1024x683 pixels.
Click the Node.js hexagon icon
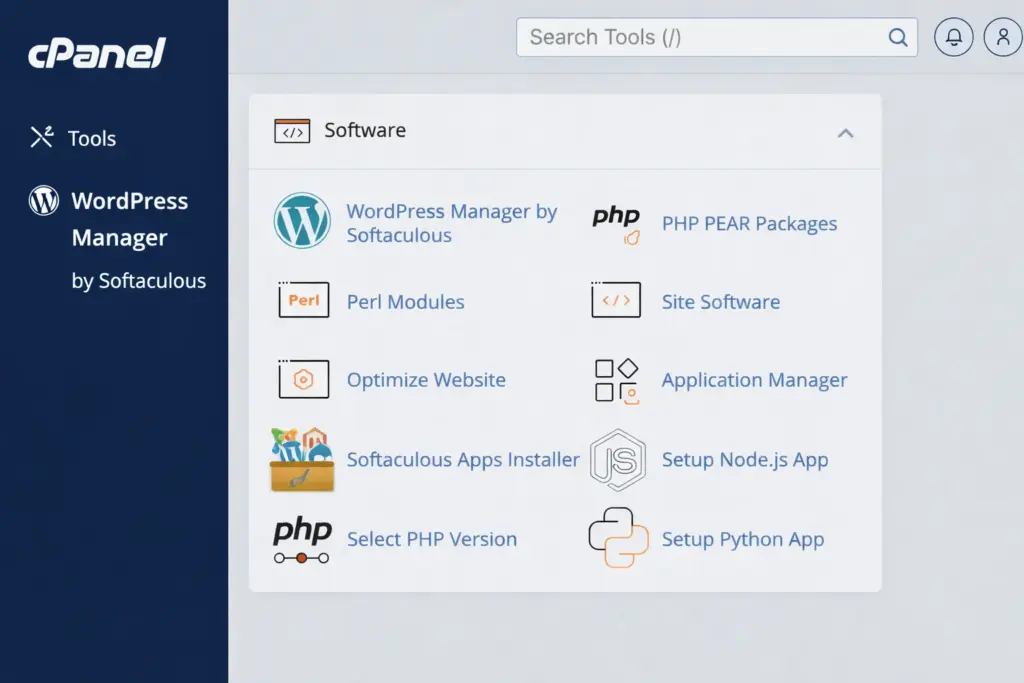pos(617,460)
